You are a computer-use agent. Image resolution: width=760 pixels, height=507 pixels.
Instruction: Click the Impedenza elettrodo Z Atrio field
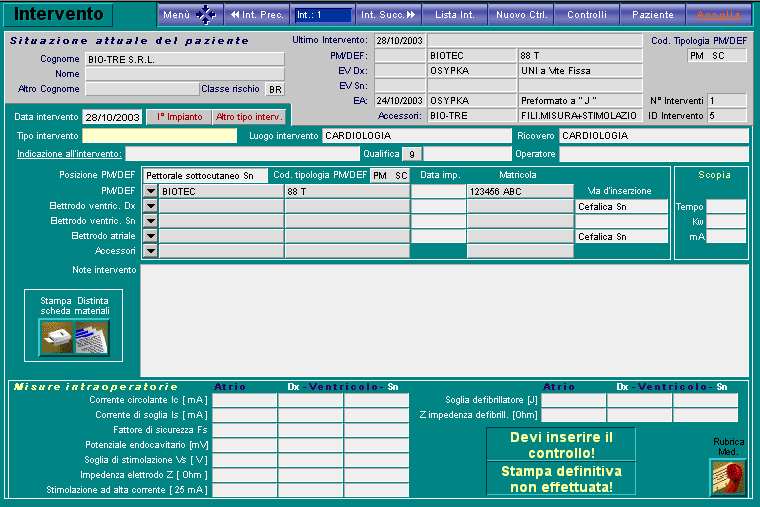245,475
